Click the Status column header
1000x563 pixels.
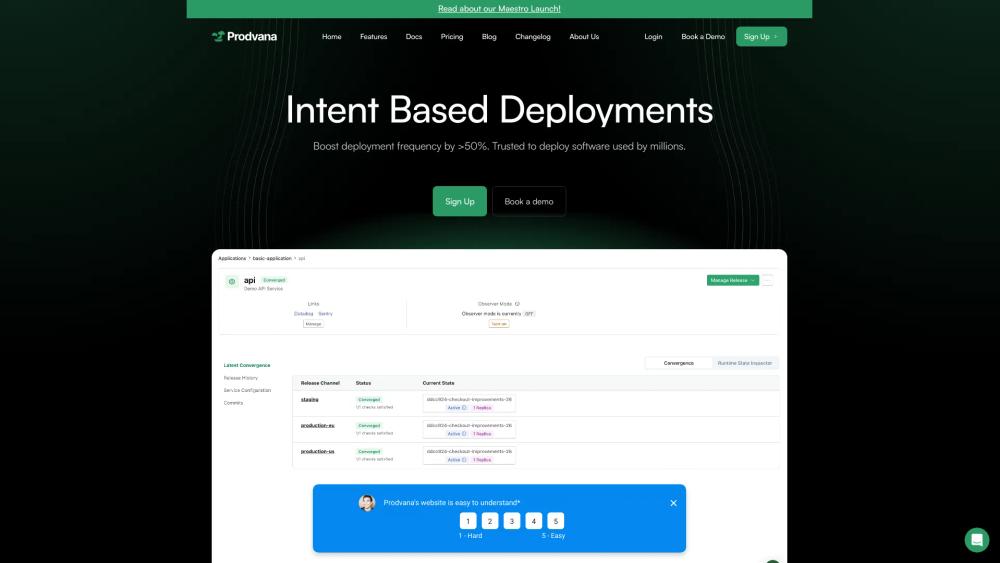[x=364, y=383]
